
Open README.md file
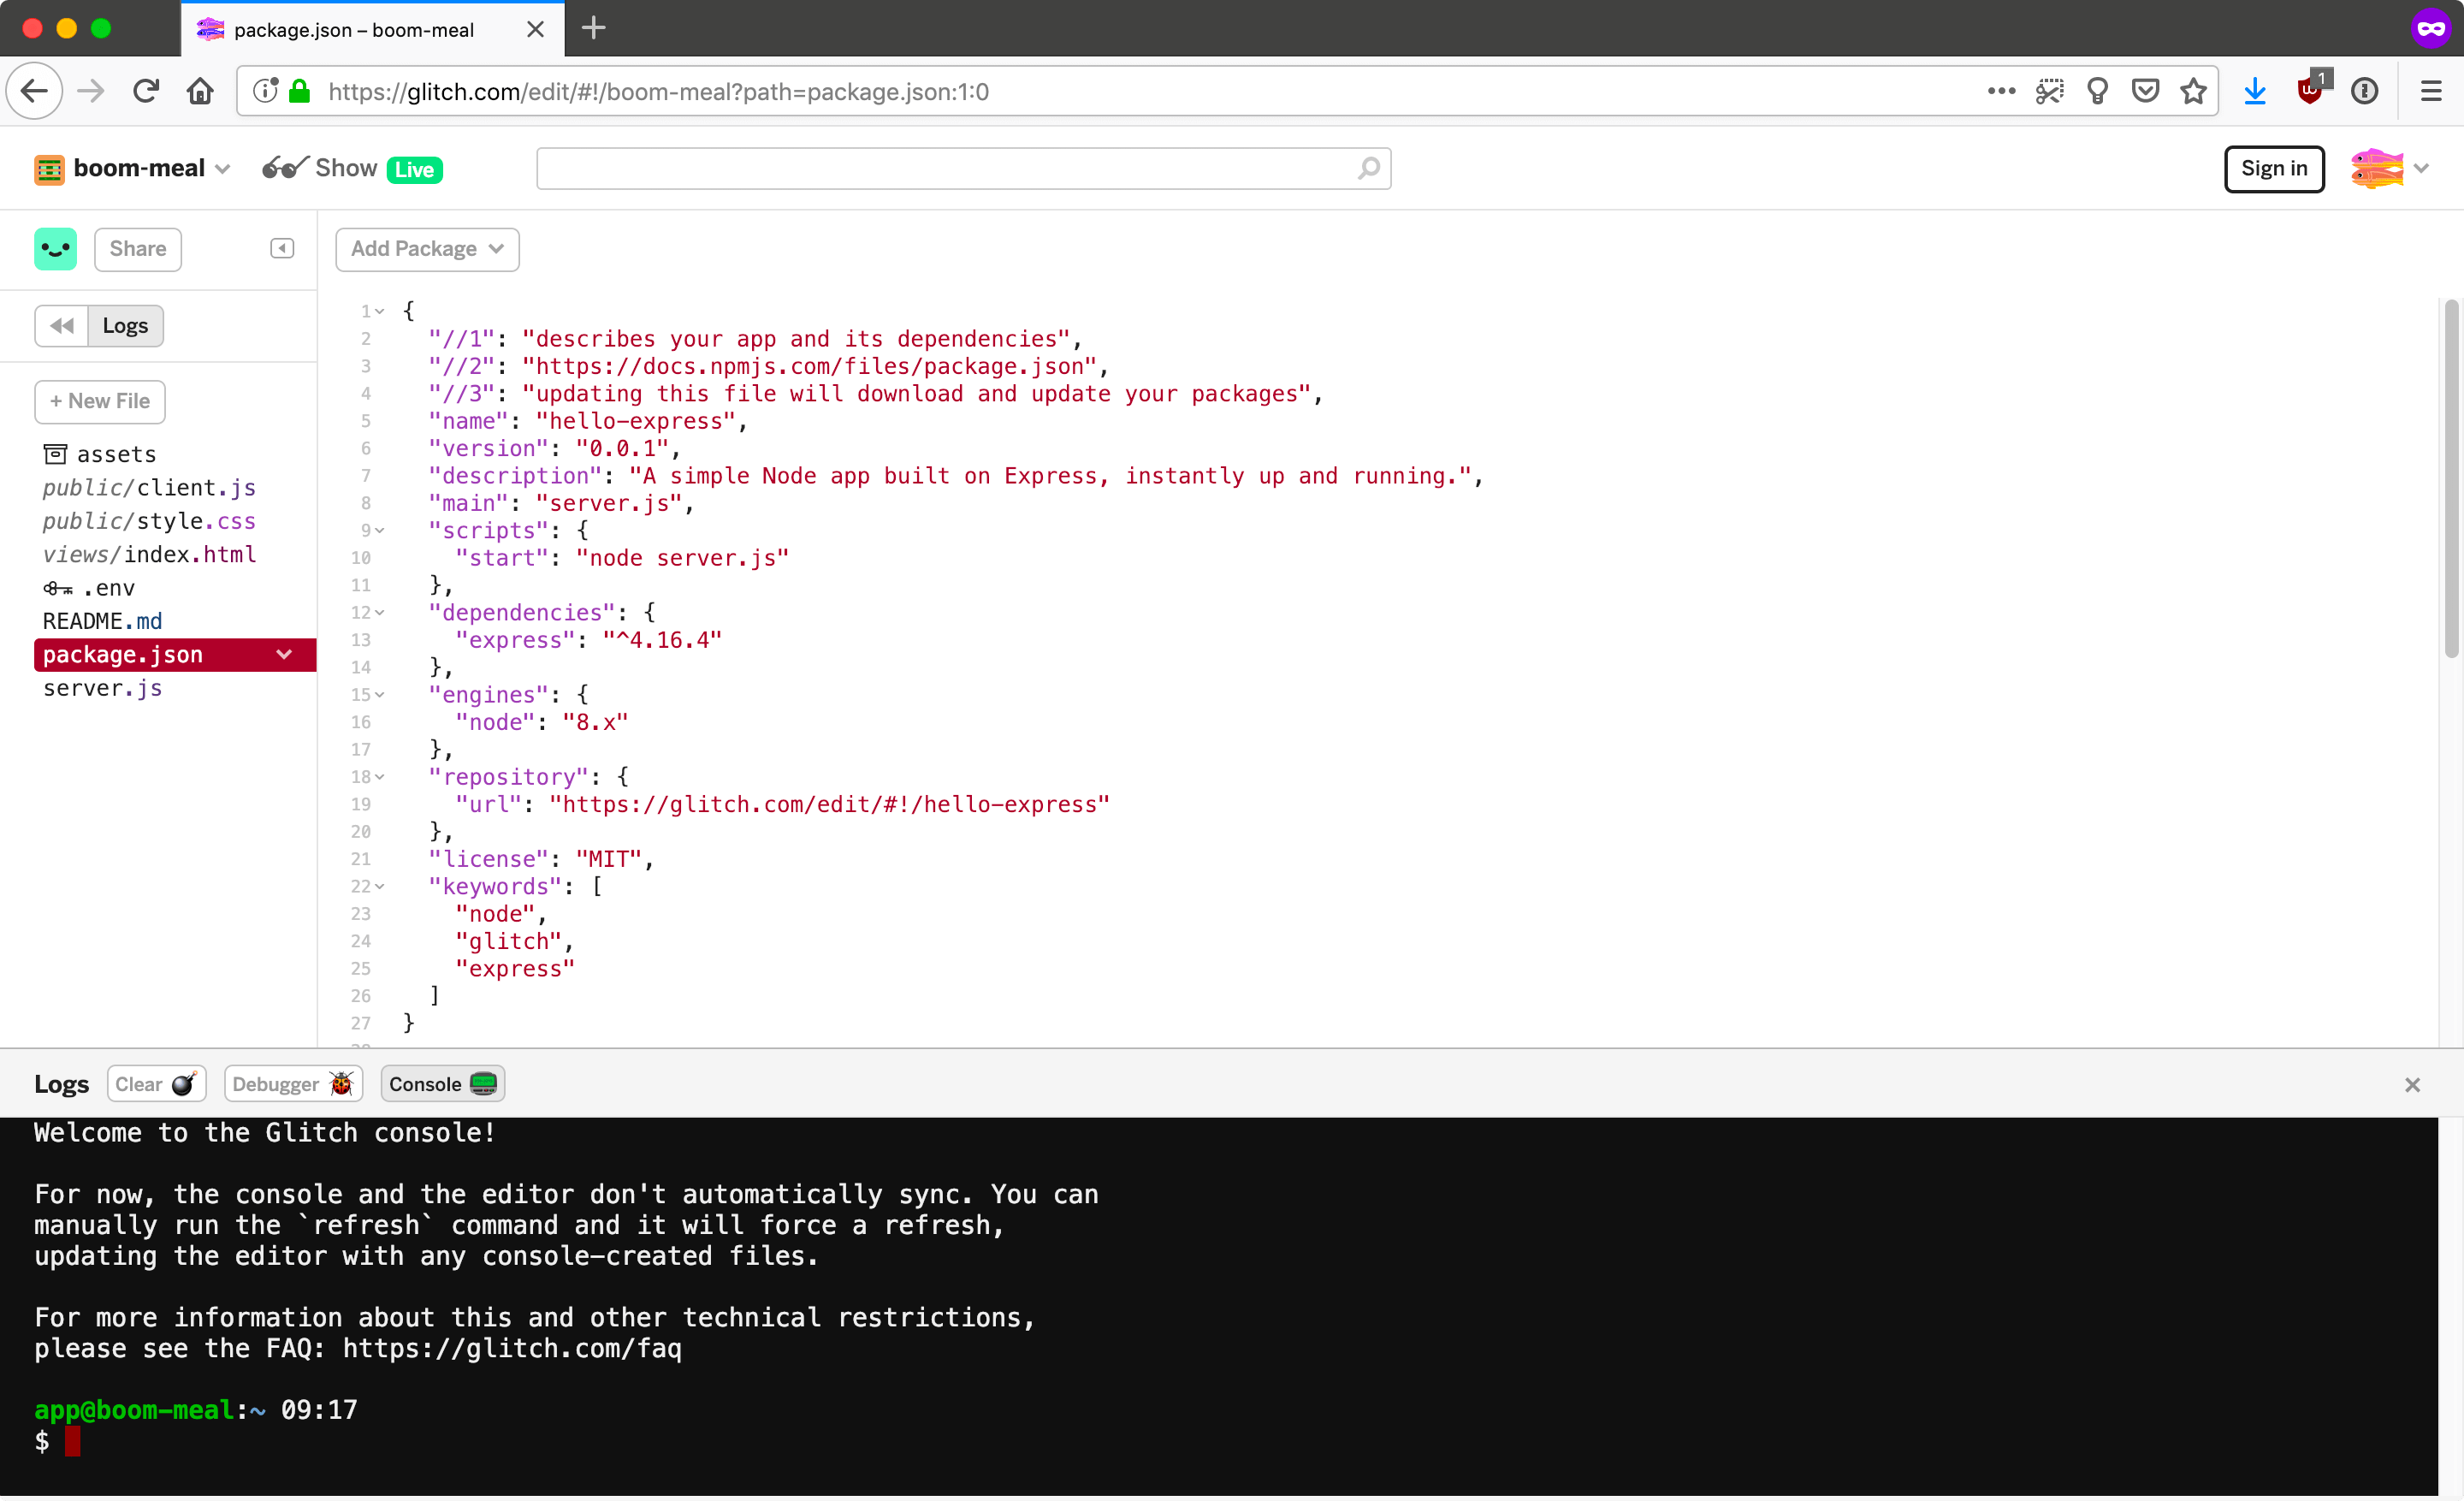(x=102, y=622)
